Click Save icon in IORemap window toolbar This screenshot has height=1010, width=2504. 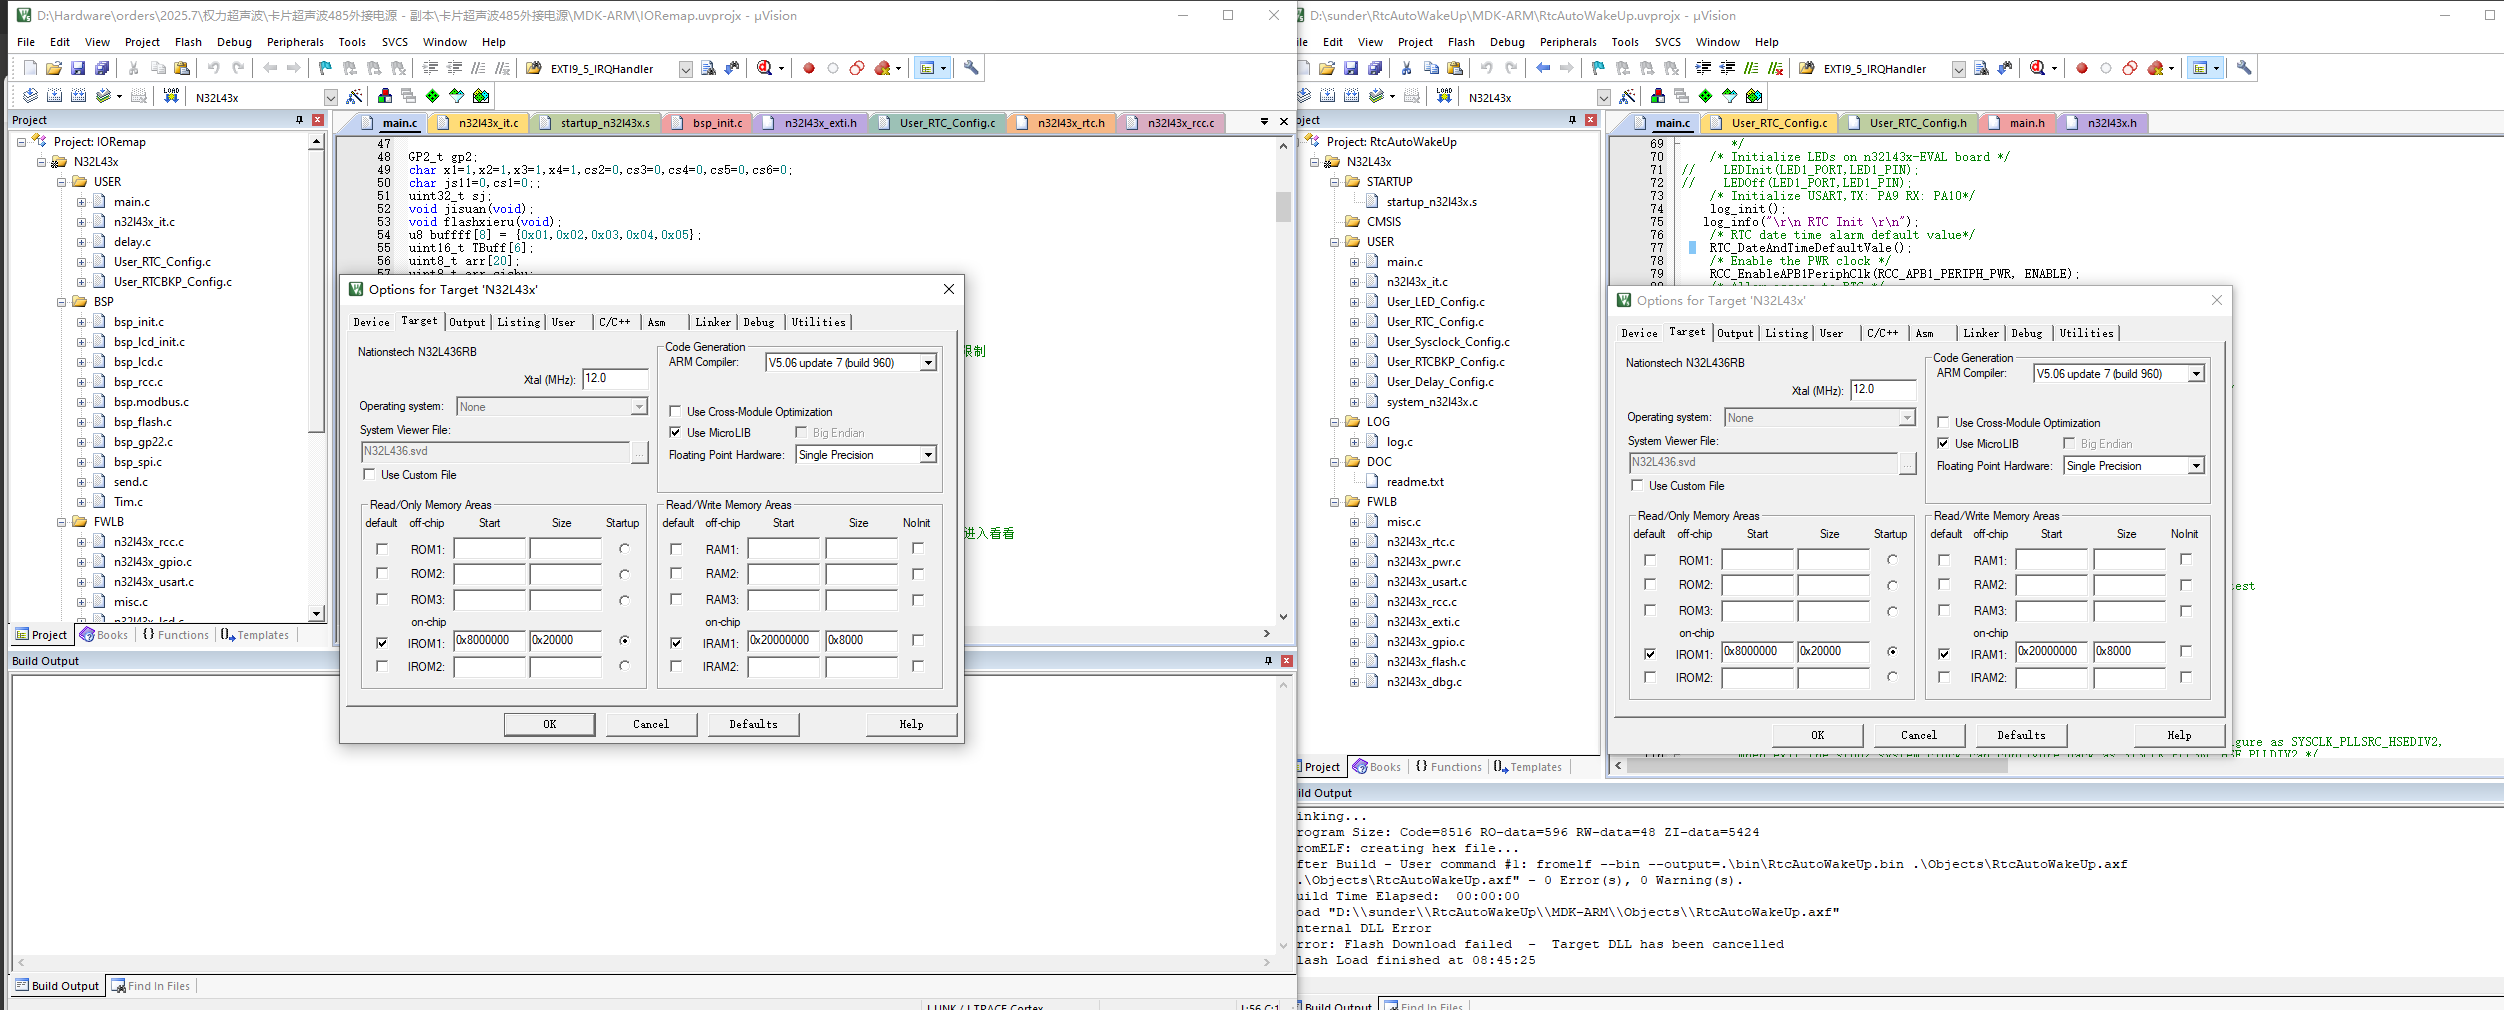click(78, 68)
